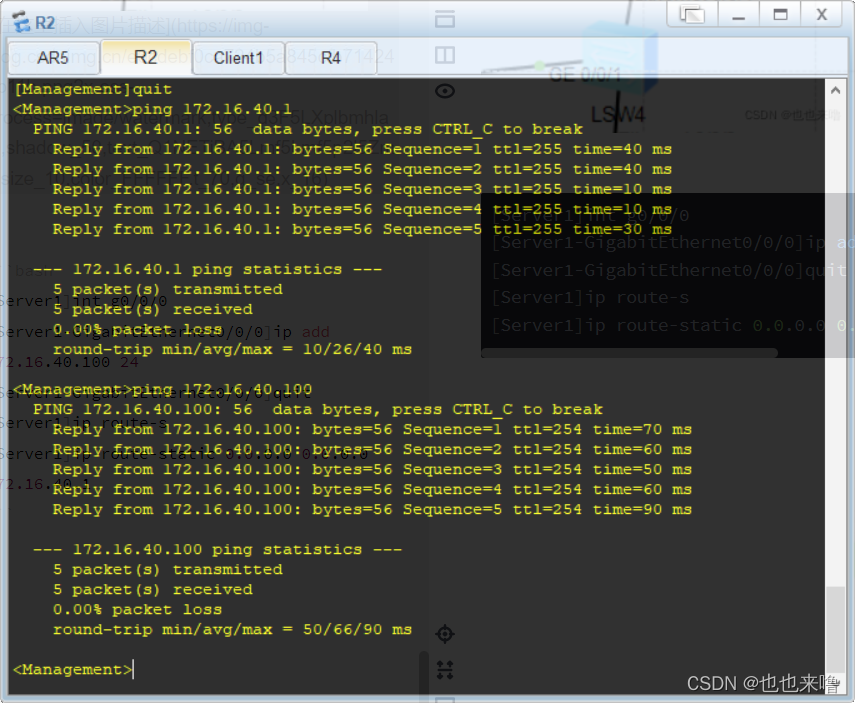
Task: Click the CSDN author watermark
Action: pyautogui.click(x=763, y=684)
